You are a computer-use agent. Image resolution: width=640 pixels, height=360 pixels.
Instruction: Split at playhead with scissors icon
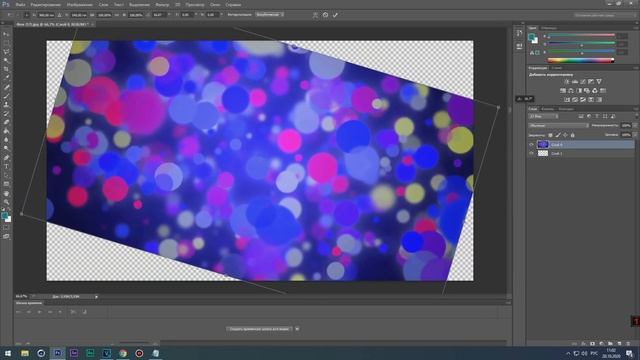pos(73,312)
